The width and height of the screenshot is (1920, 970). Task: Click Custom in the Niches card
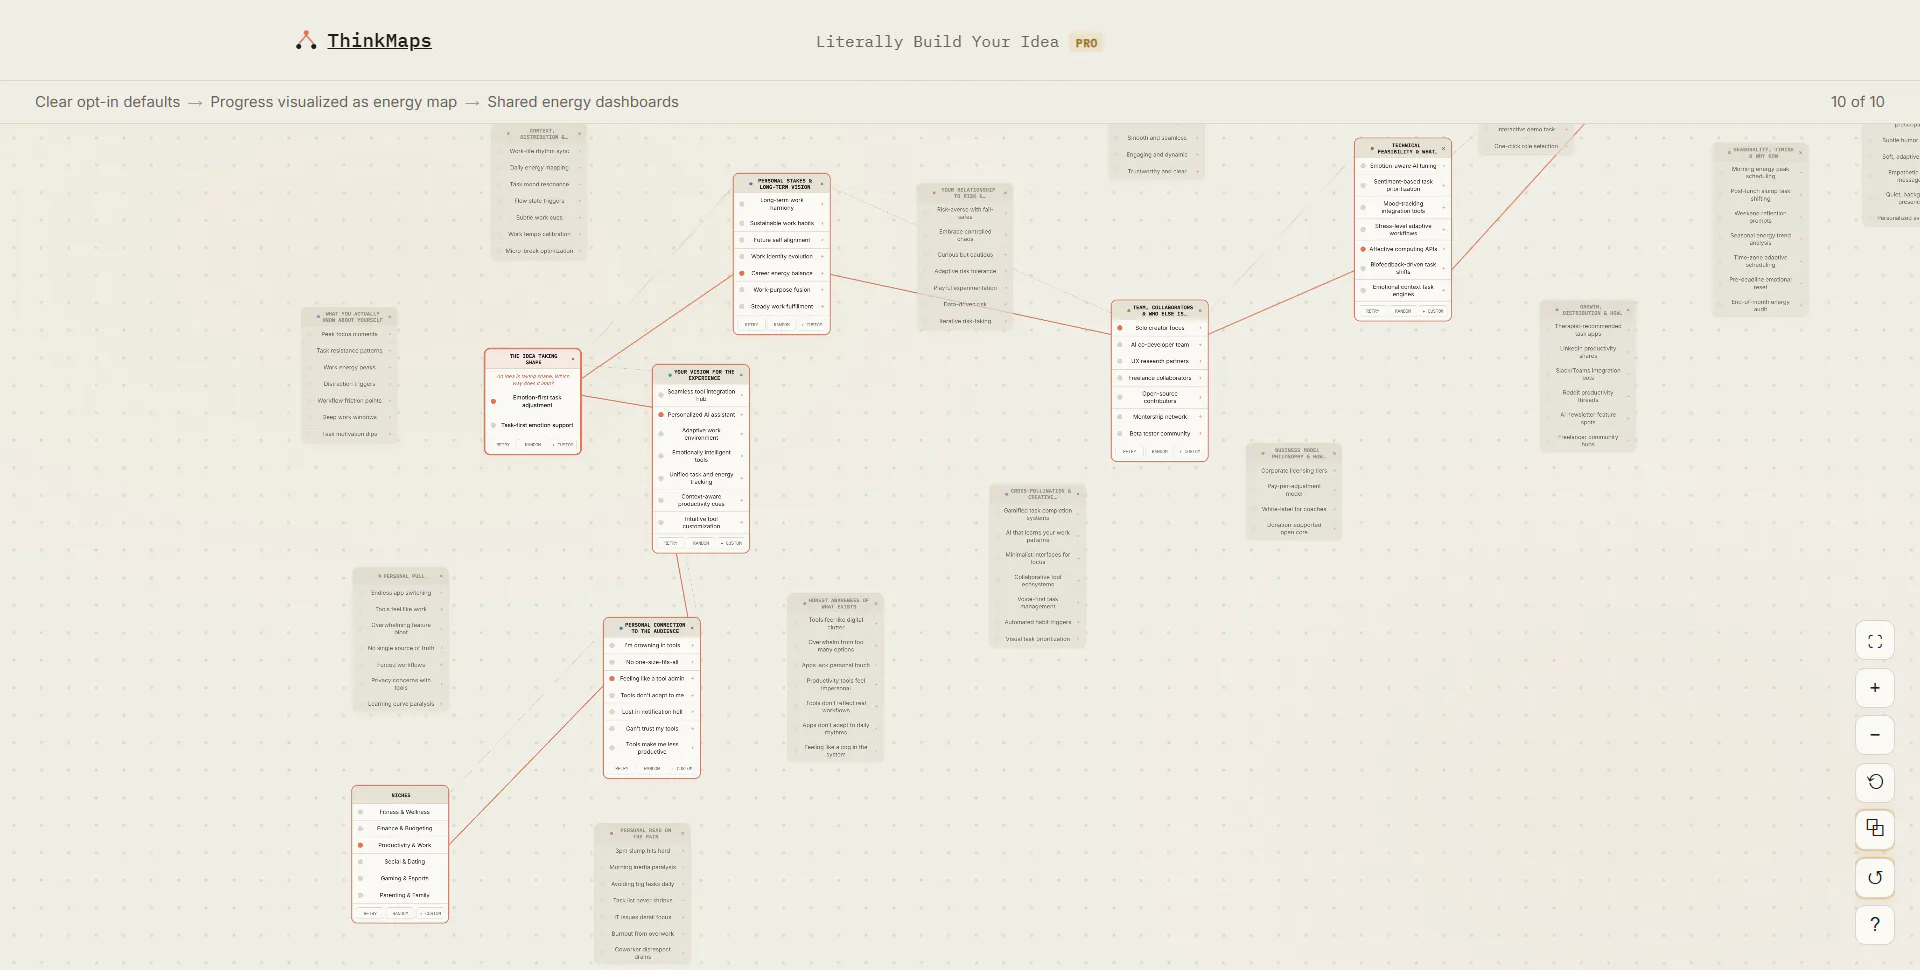(431, 913)
